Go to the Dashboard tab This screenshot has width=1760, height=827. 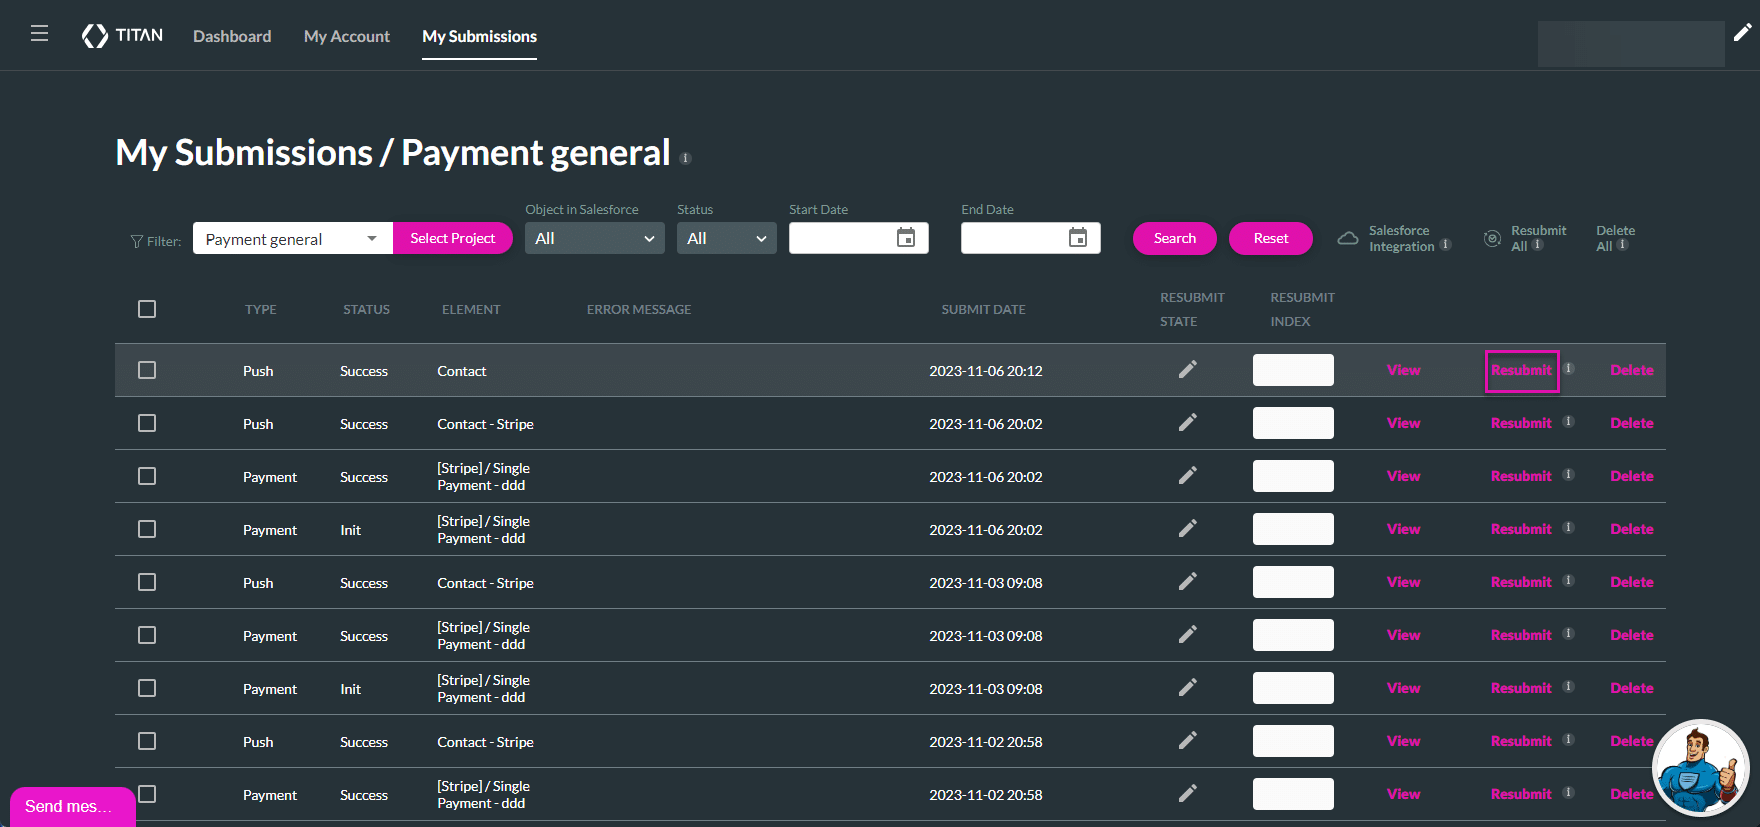232,36
